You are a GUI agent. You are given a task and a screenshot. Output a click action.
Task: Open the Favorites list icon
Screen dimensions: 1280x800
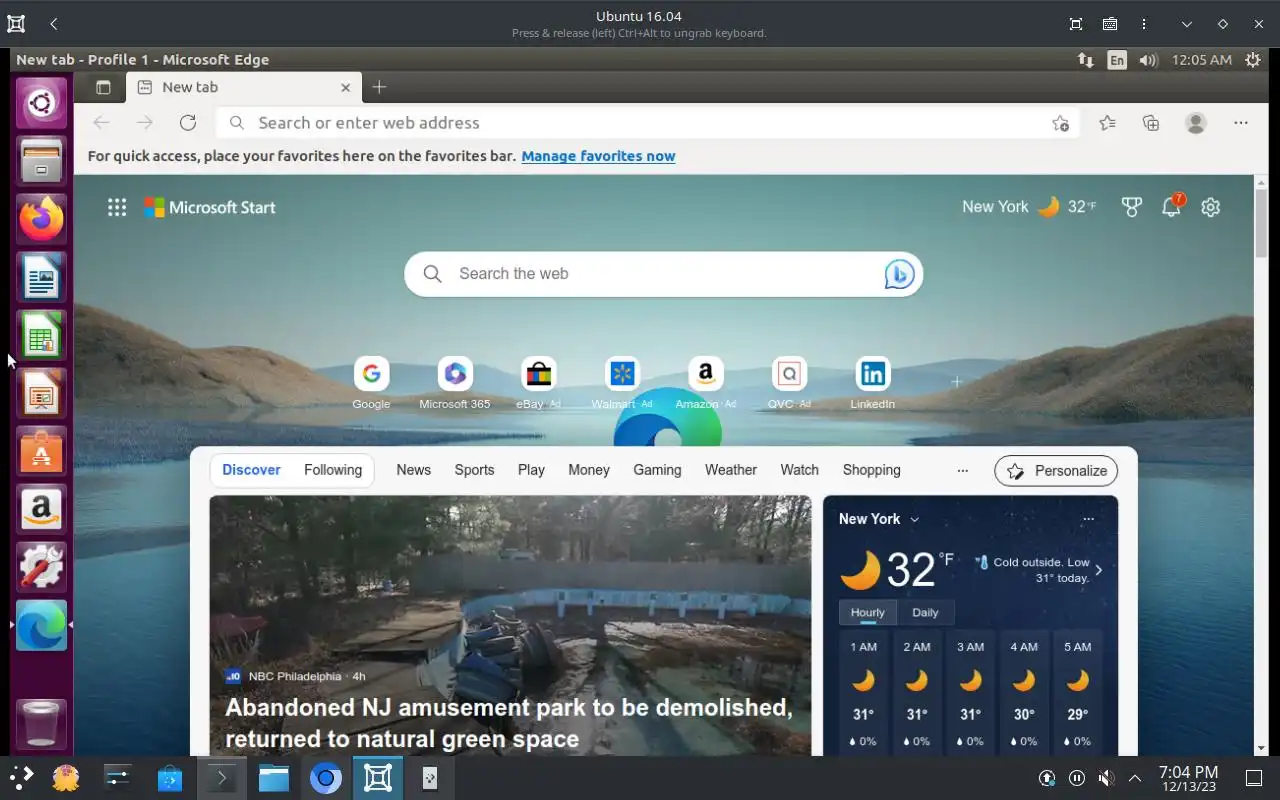click(x=1107, y=123)
